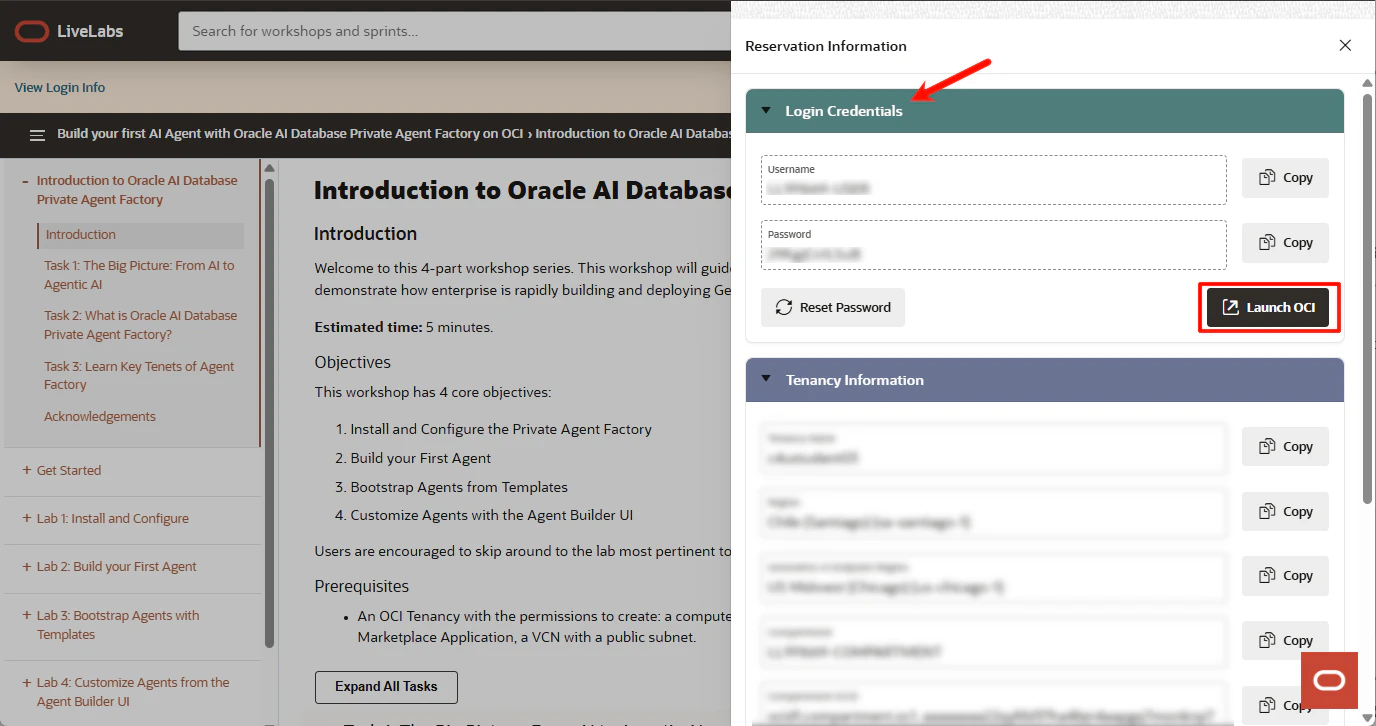Click the Prerequisites heading
The image size is (1376, 726).
[362, 586]
